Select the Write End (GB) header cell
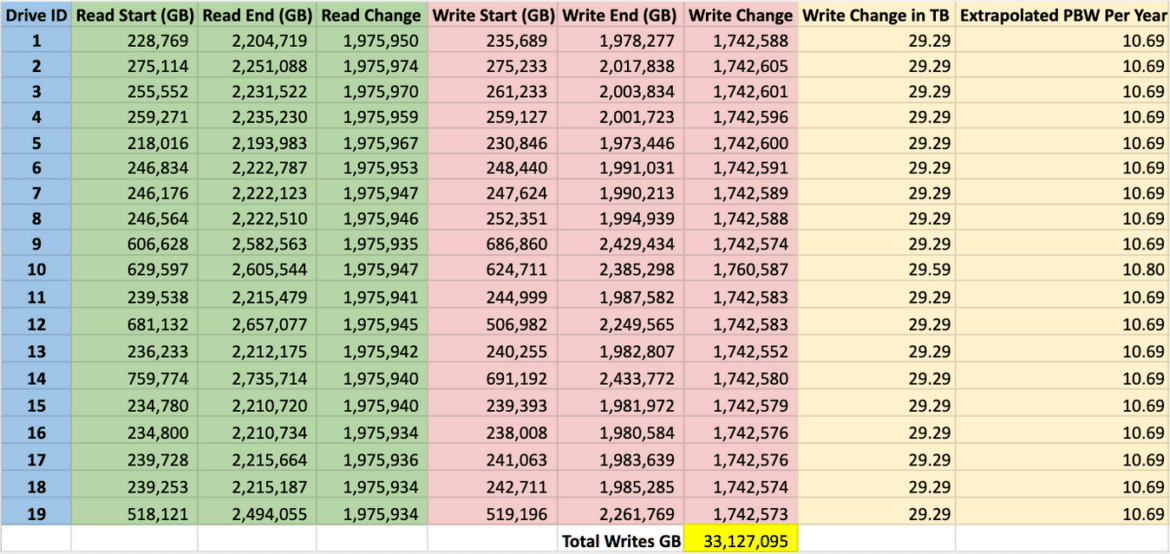 tap(619, 15)
